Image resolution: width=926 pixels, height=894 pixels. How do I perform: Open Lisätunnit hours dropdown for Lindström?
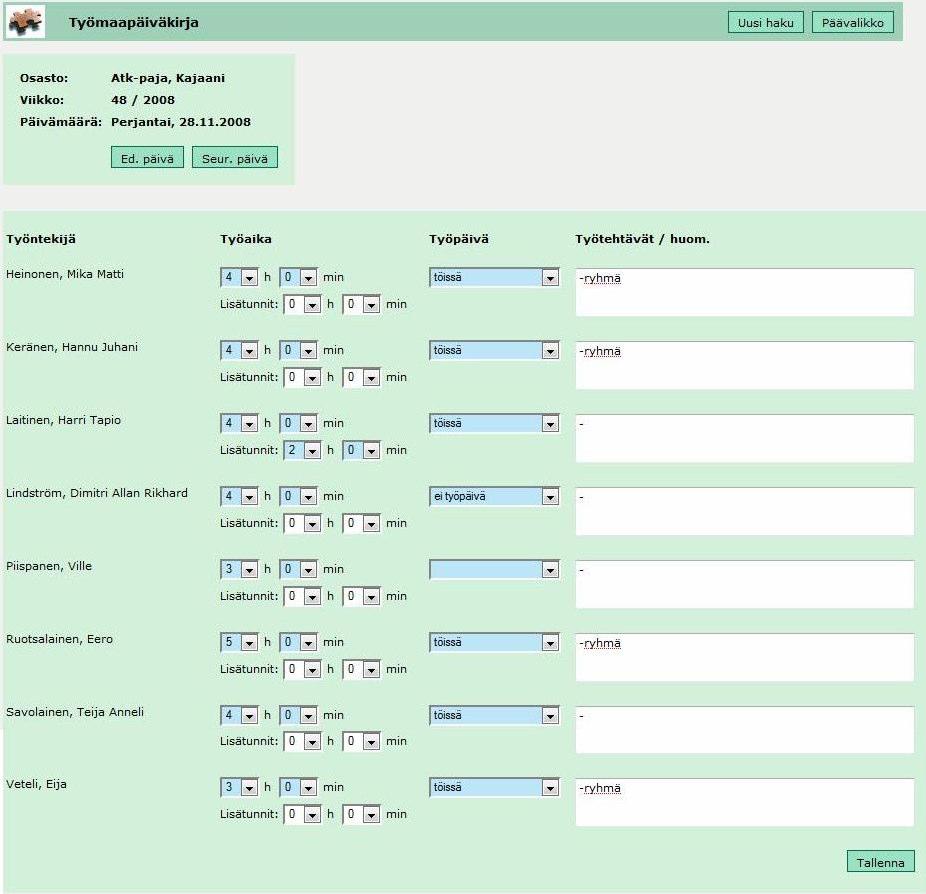click(x=302, y=523)
